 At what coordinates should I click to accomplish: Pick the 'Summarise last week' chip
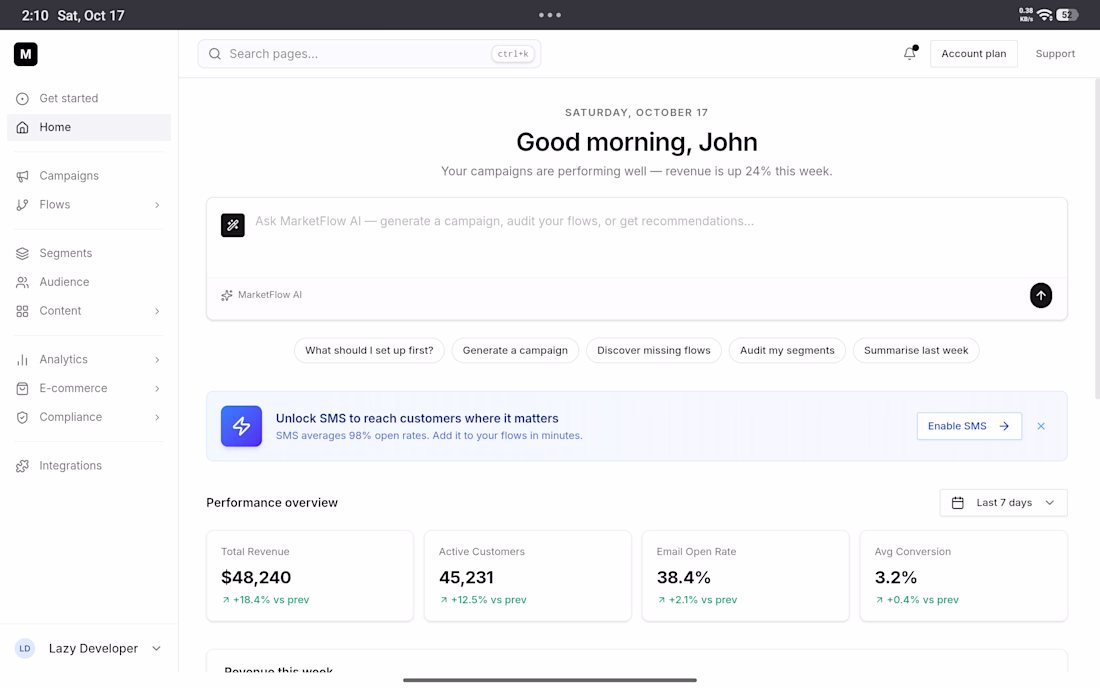point(916,351)
